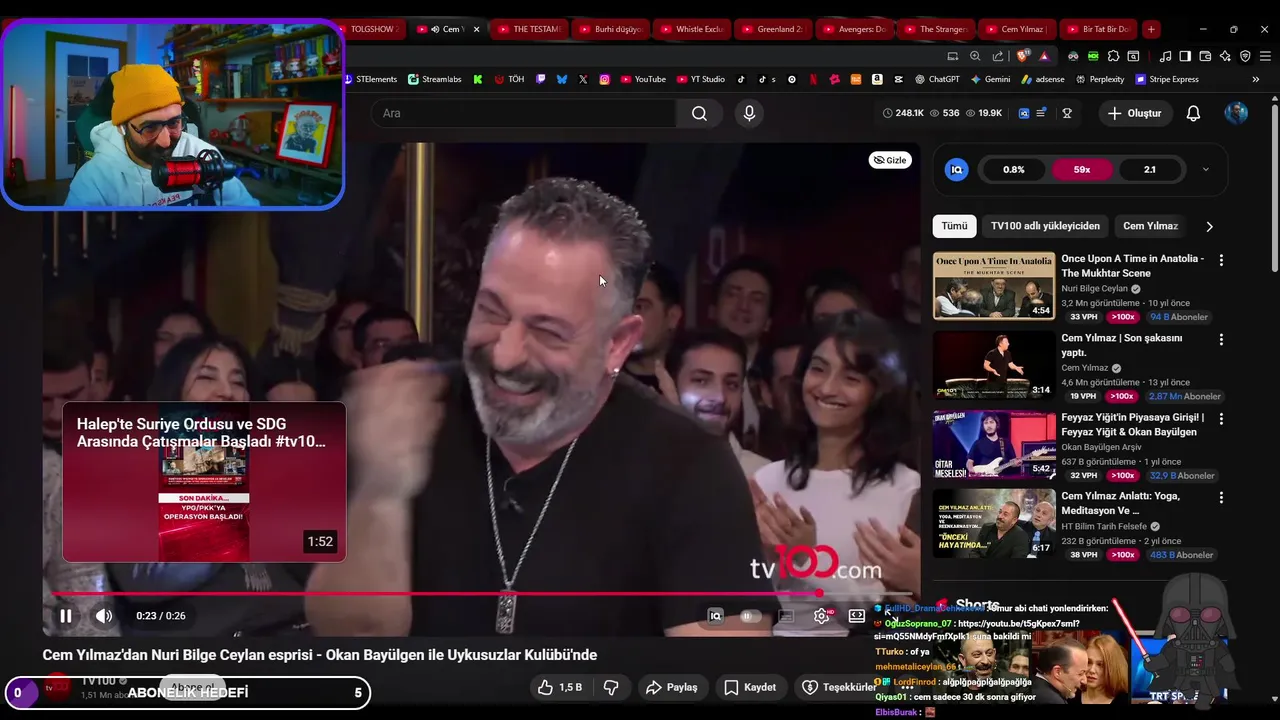Screen dimensions: 1280x720
Task: Open Feyyaz Yiğit'in Piyasaya Girişi video title
Action: coord(1133,425)
